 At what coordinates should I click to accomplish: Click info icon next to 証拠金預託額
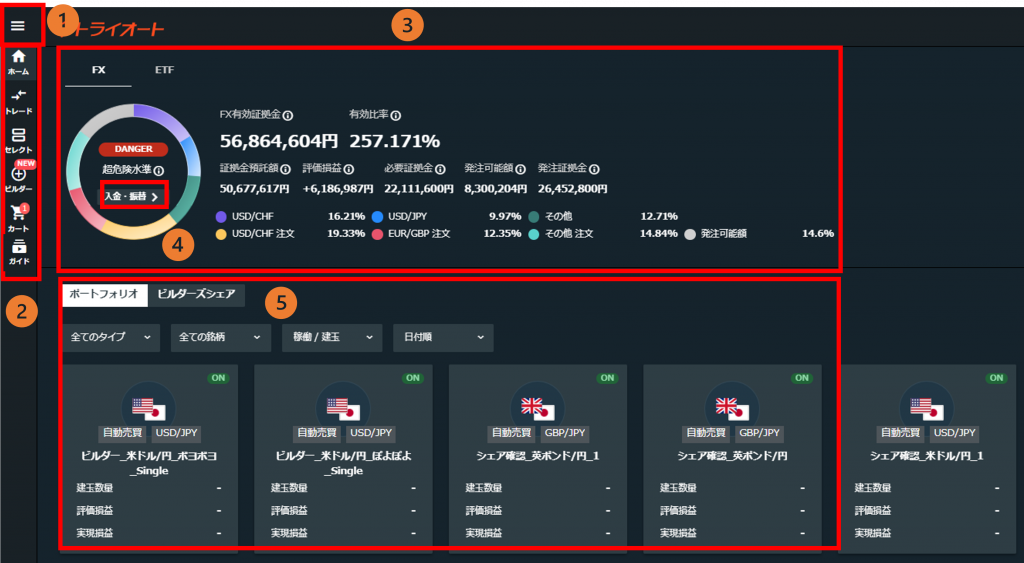point(285,170)
